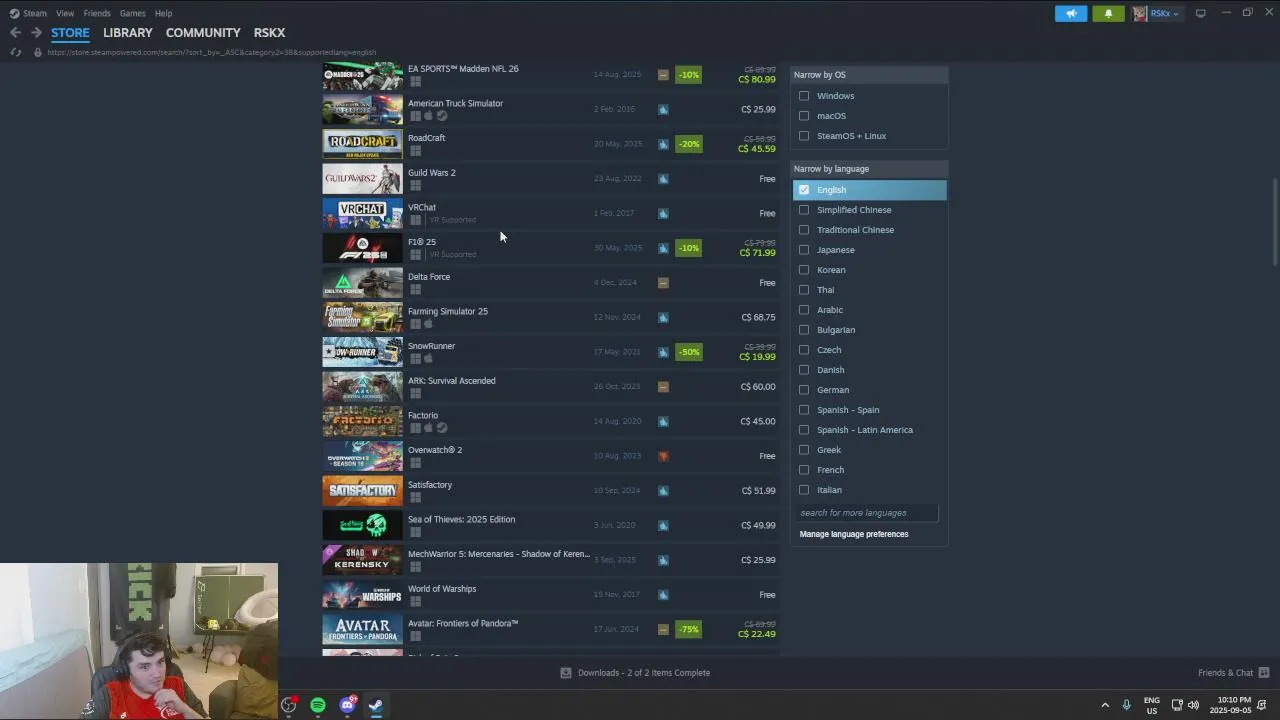Go forward with the right arrow

pos(36,33)
